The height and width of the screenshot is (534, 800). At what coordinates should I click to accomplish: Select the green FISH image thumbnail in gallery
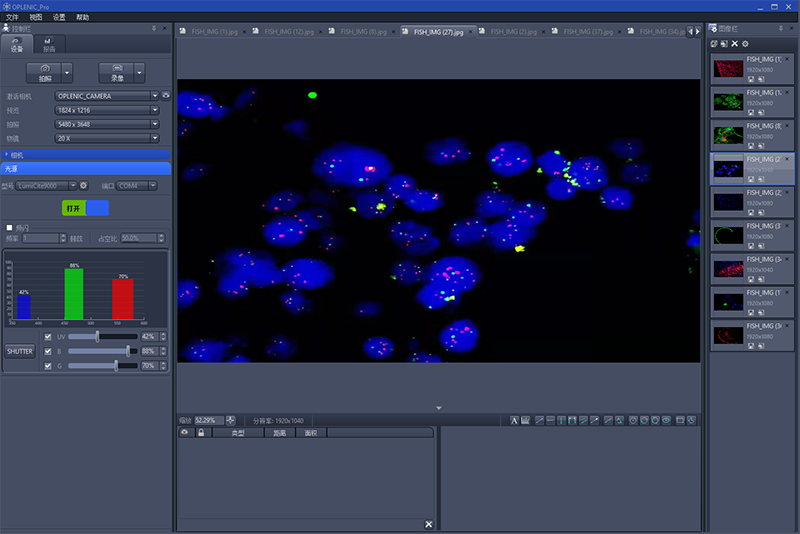pyautogui.click(x=727, y=101)
